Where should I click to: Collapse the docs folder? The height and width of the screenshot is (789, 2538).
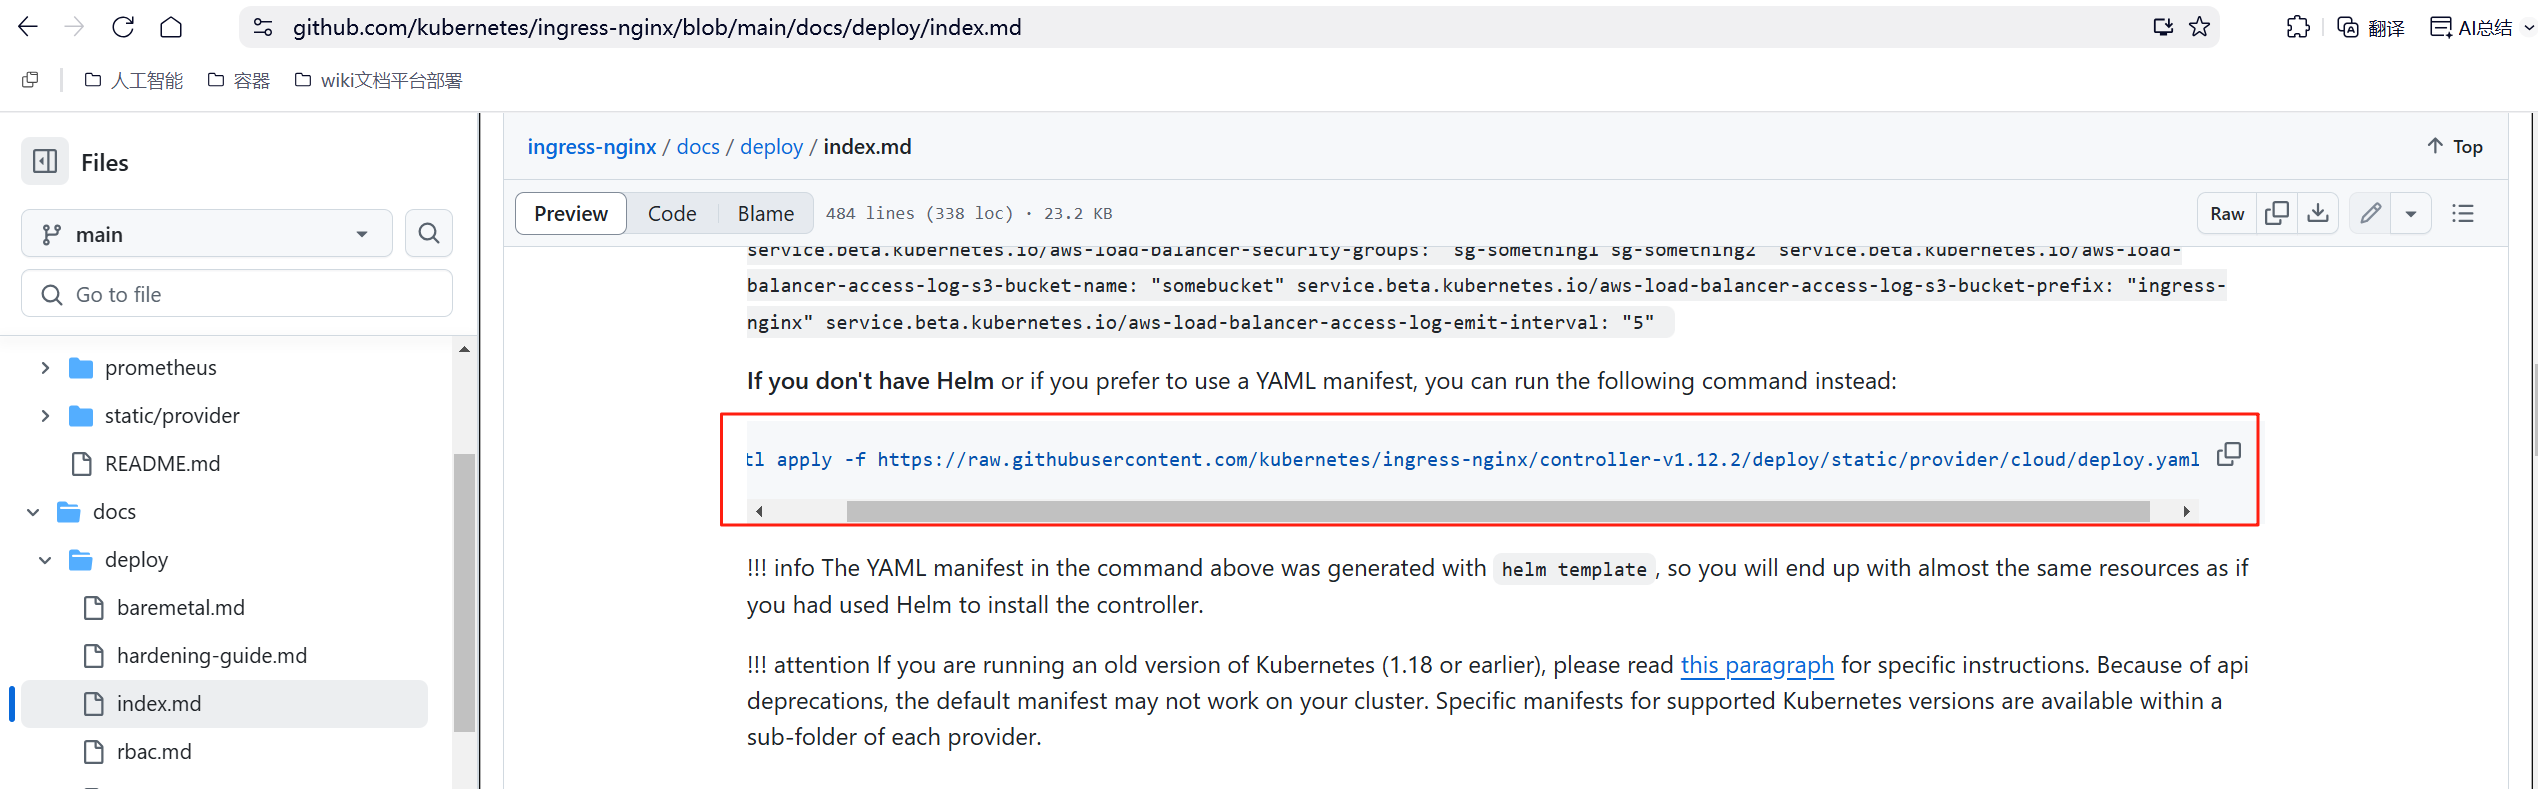(33, 512)
